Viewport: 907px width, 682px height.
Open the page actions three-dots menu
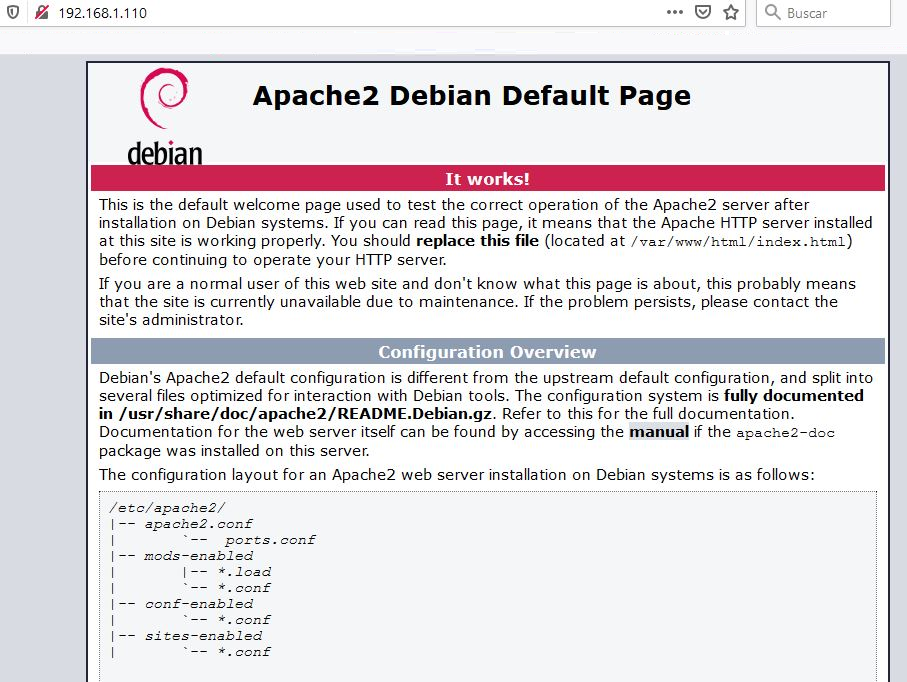(674, 12)
